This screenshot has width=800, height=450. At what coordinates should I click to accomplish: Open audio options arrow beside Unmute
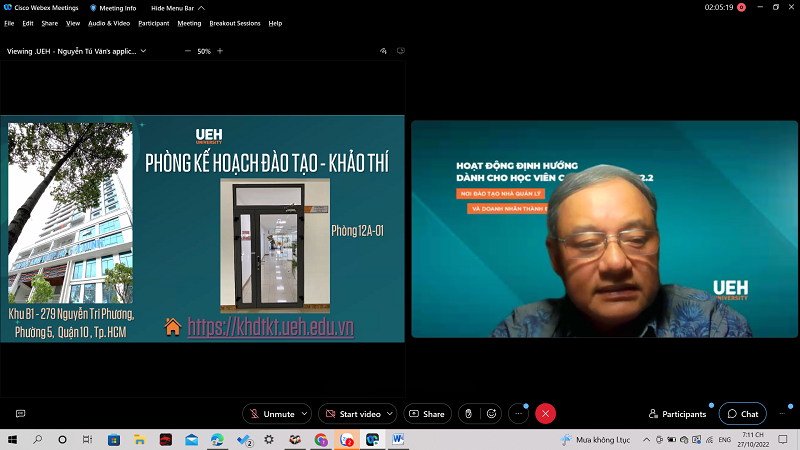[305, 414]
